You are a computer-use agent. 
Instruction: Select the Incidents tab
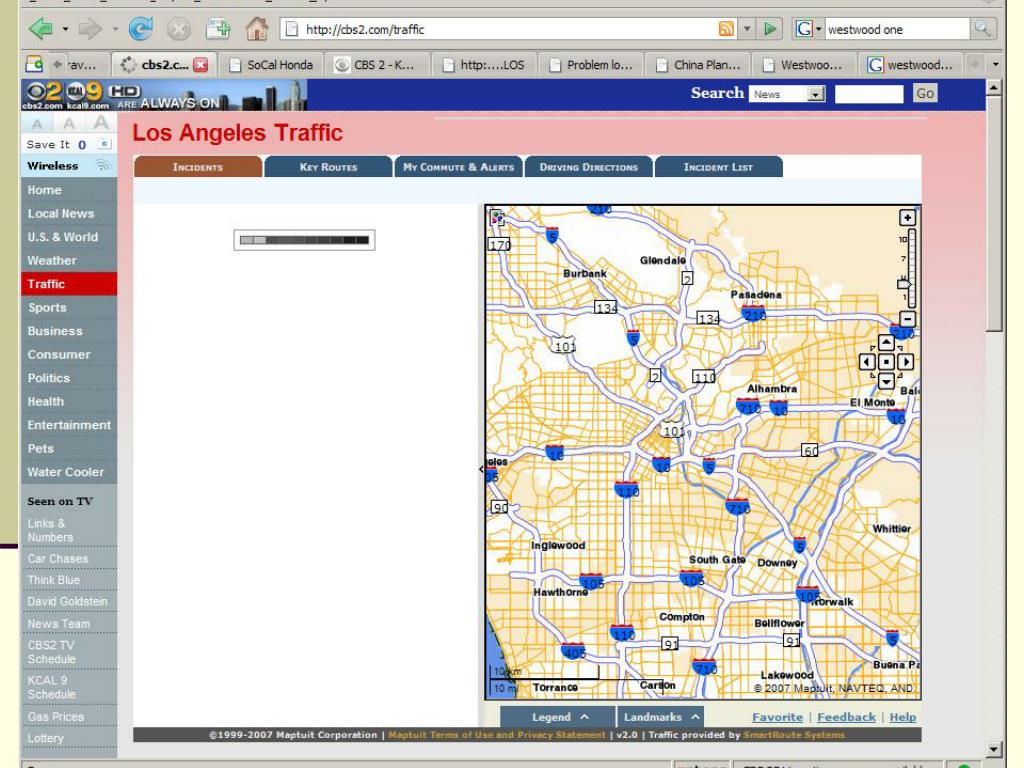click(198, 167)
